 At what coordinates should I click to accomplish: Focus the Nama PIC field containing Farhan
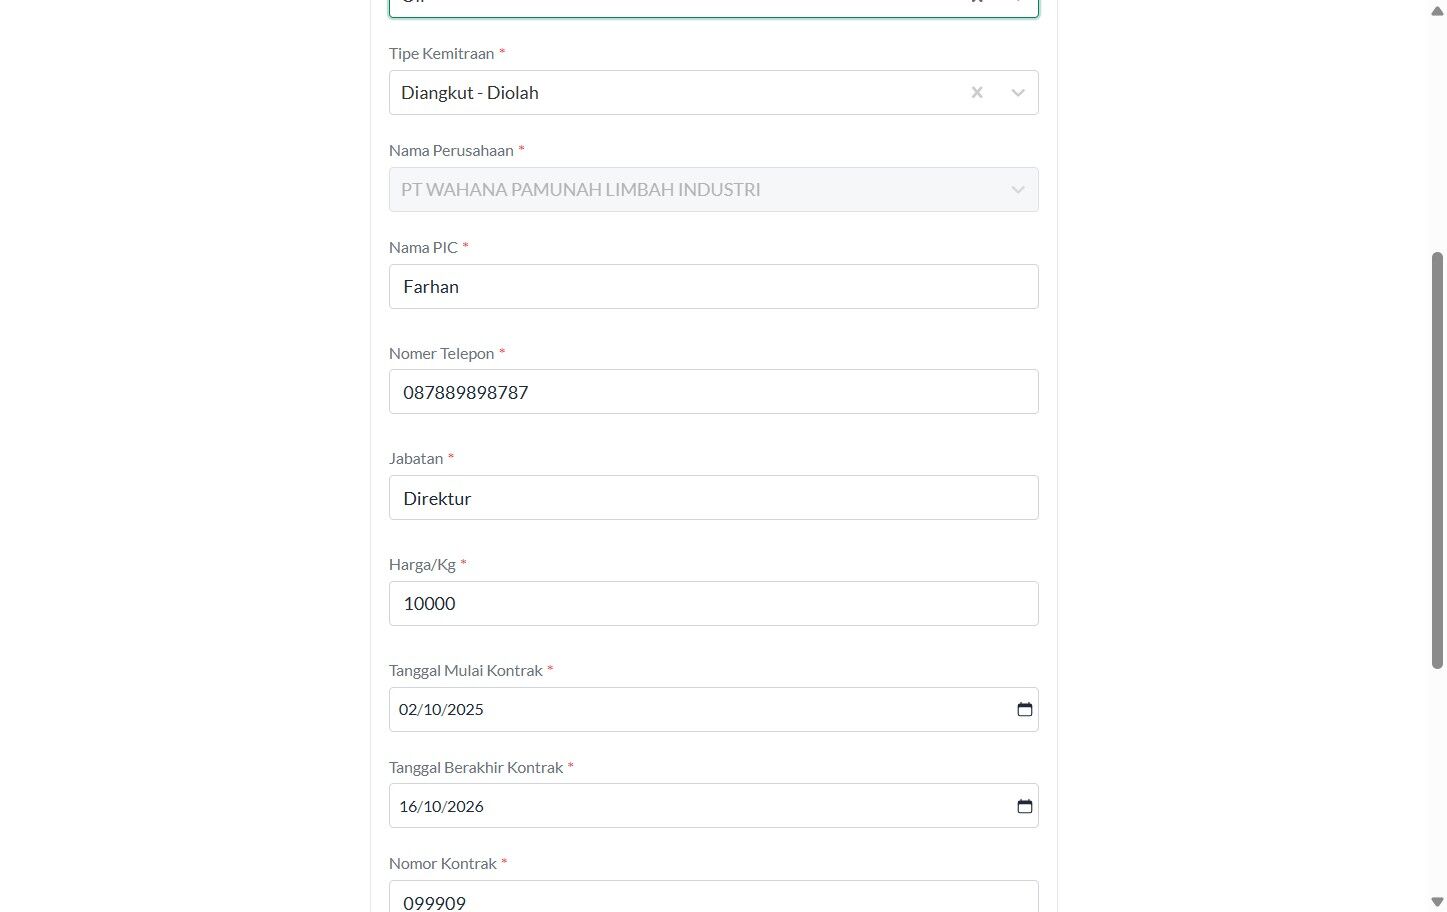(x=714, y=286)
